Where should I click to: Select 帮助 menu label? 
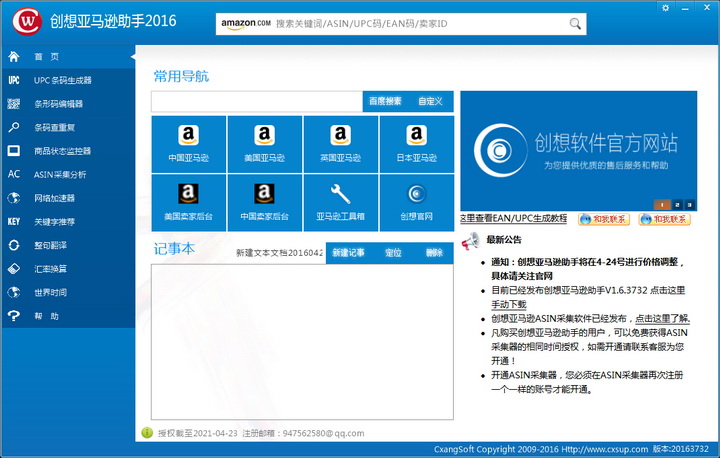pos(46,316)
